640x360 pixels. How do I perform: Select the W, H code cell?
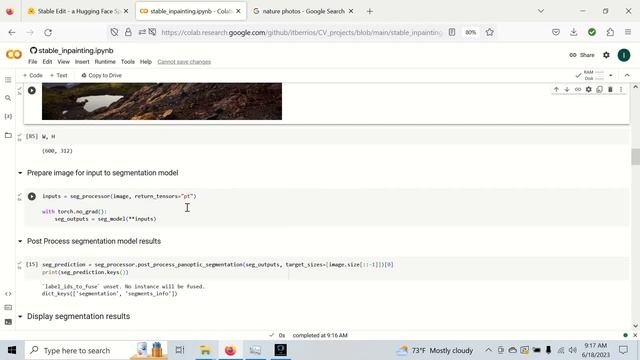(327, 136)
